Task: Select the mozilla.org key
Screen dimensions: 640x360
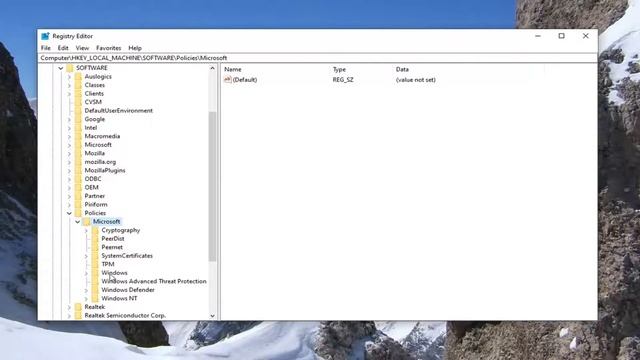Action: [x=100, y=162]
